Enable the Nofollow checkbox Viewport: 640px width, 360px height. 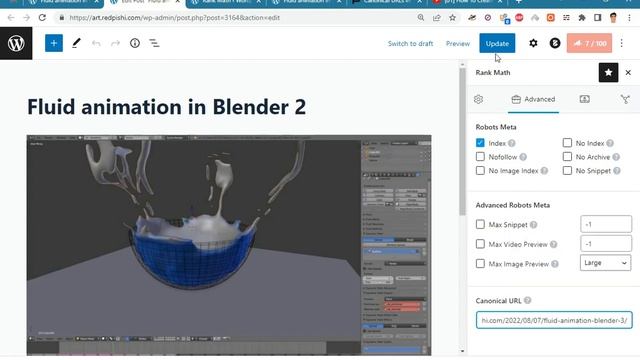(x=480, y=157)
